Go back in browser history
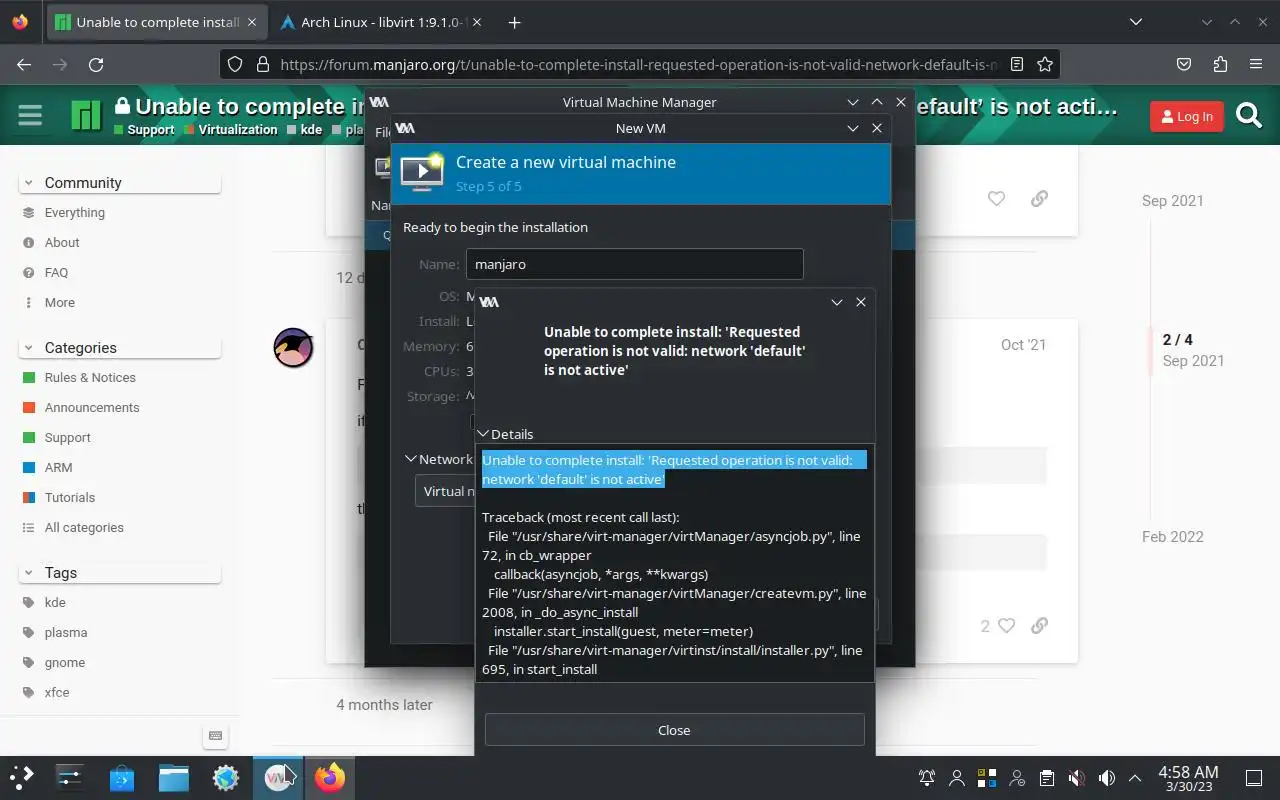This screenshot has height=800, width=1280. 24,64
